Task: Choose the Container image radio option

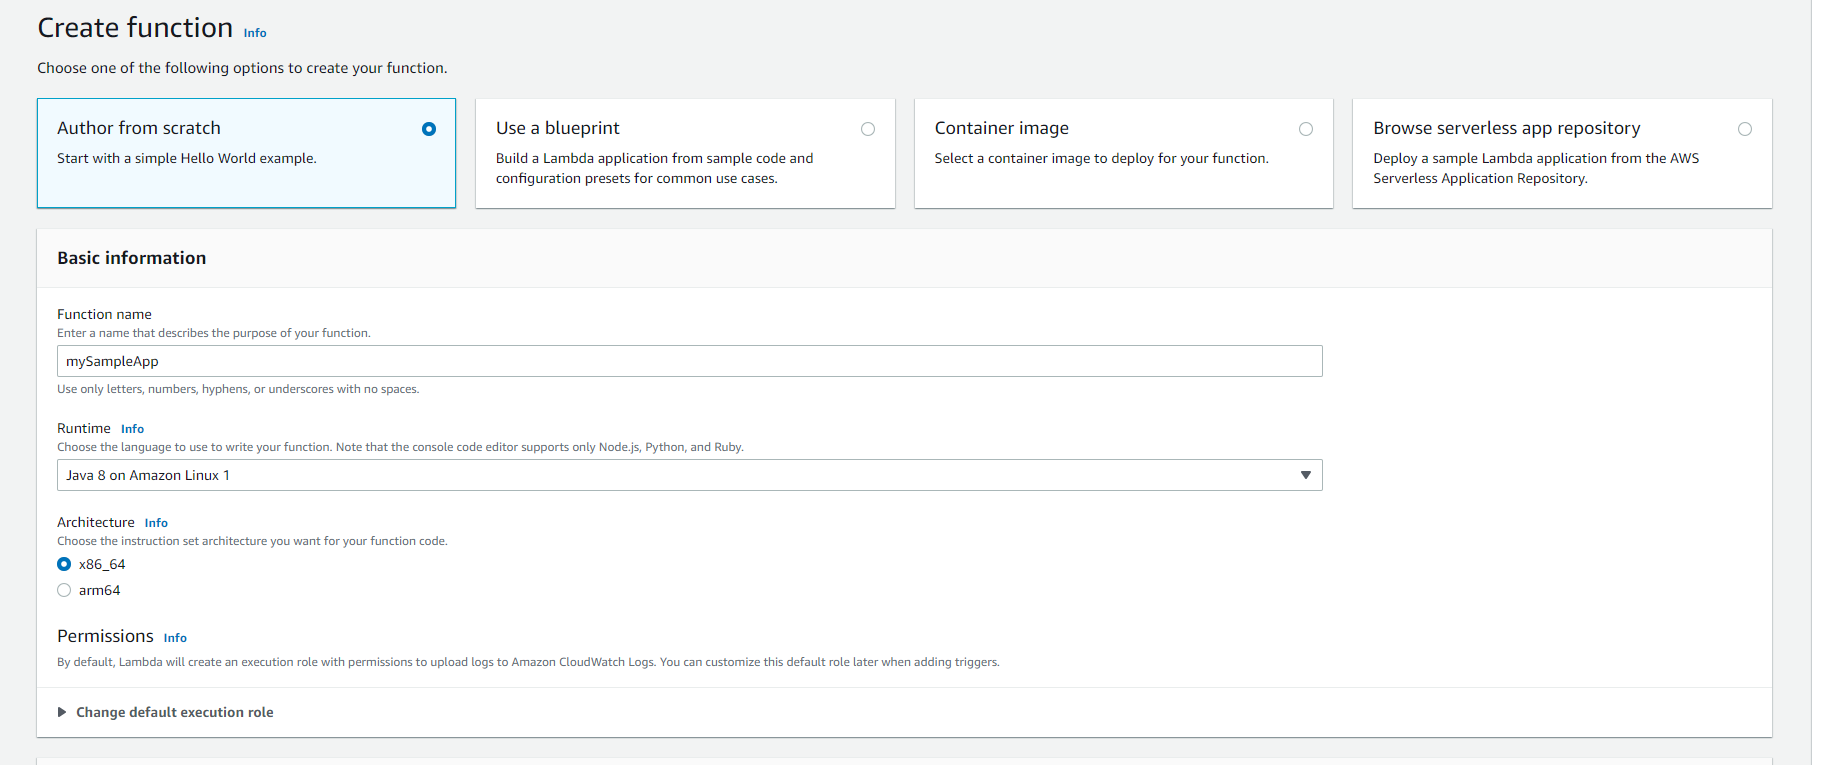Action: (x=1306, y=129)
